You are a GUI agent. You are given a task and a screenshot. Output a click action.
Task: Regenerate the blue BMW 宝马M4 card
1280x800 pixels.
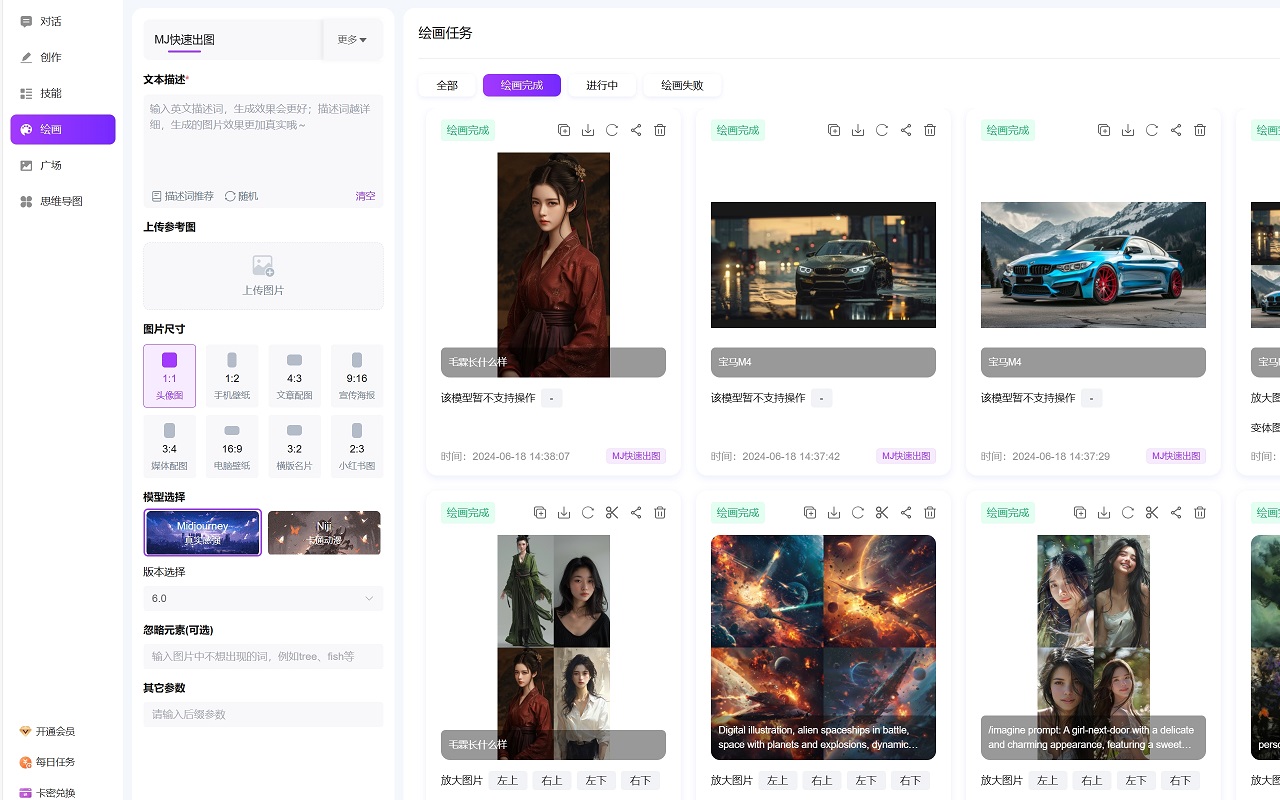(1152, 130)
